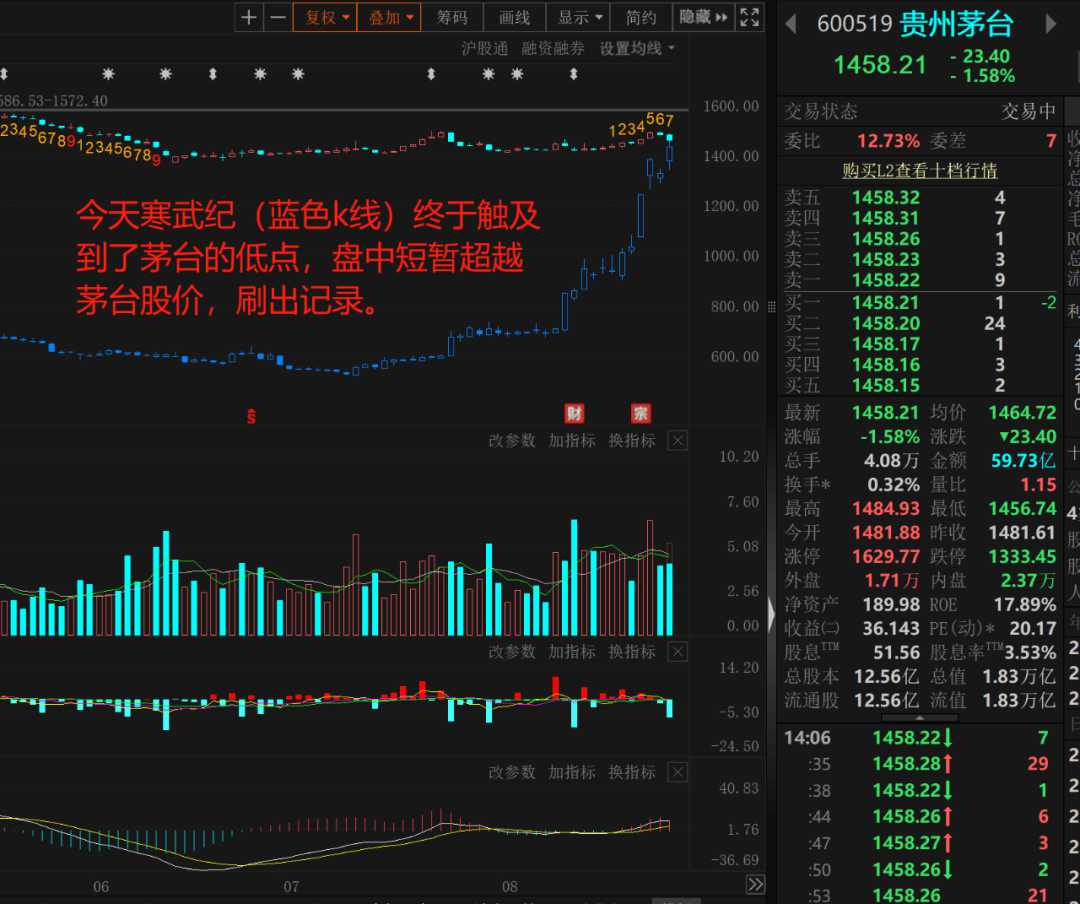Click 换指标 on second indicator panel
Screen dimensions: 1080x904
tap(632, 652)
